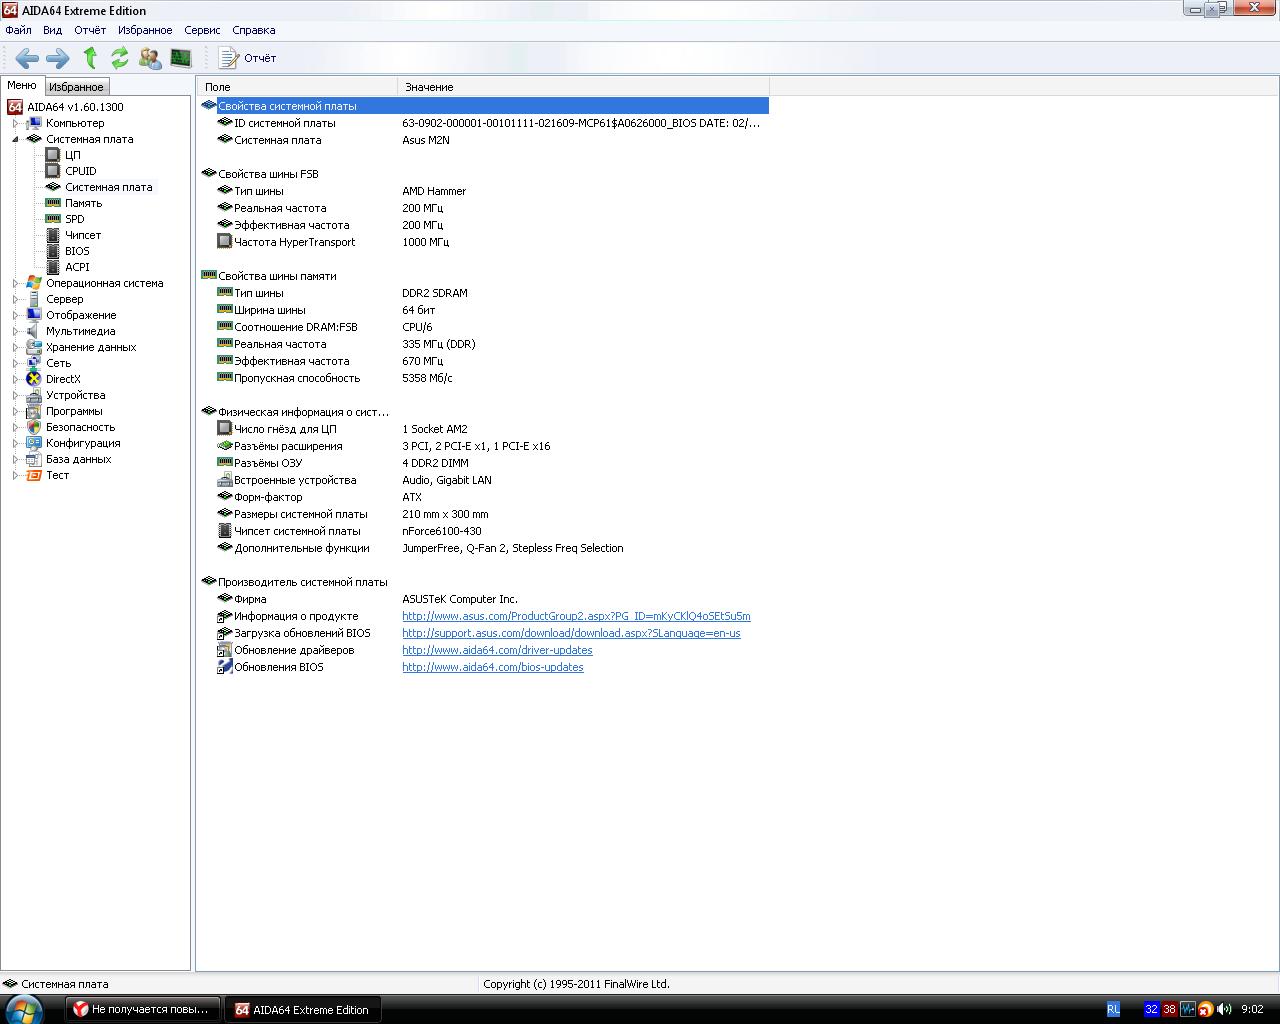
Task: Switch to the Yandex browser taskbar window
Action: click(x=142, y=1009)
